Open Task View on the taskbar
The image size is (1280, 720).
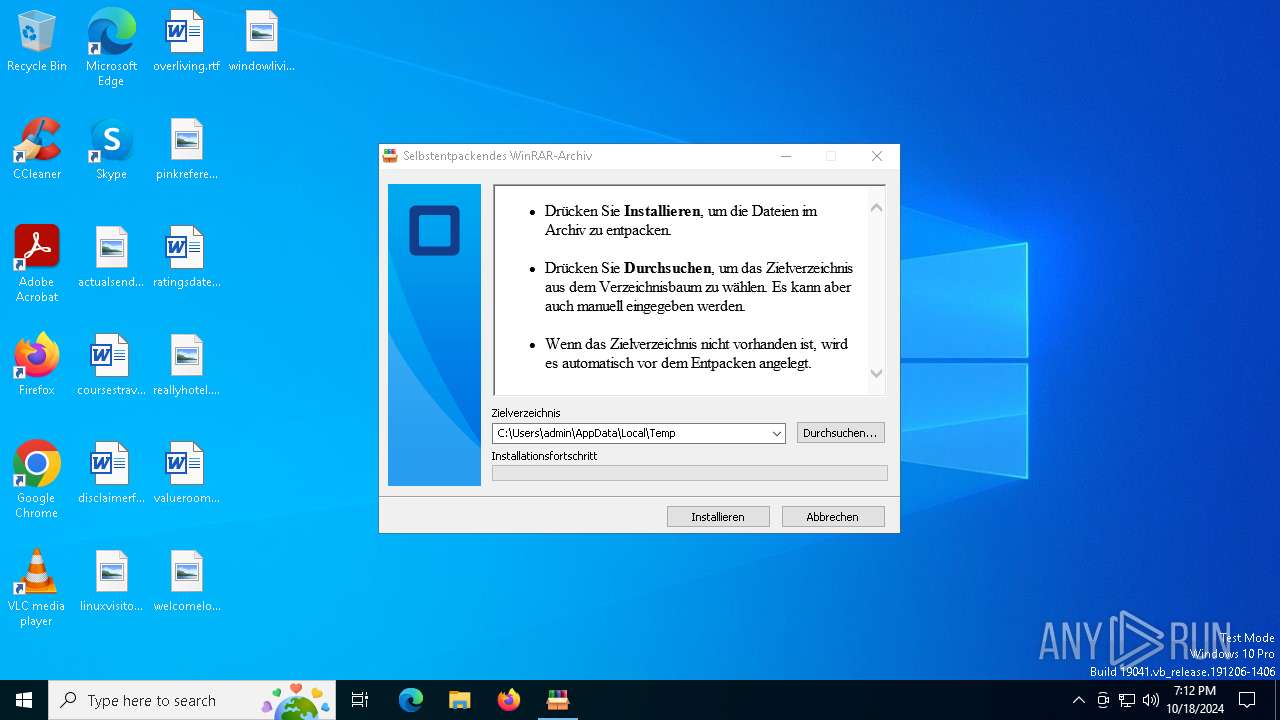[x=360, y=700]
